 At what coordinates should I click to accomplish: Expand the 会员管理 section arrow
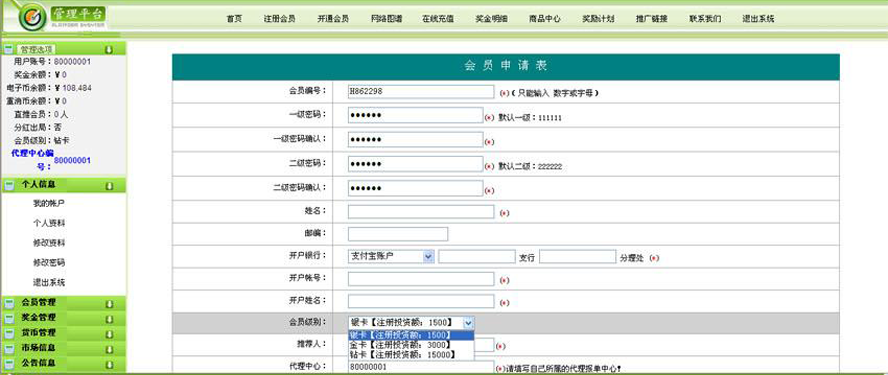coord(109,304)
